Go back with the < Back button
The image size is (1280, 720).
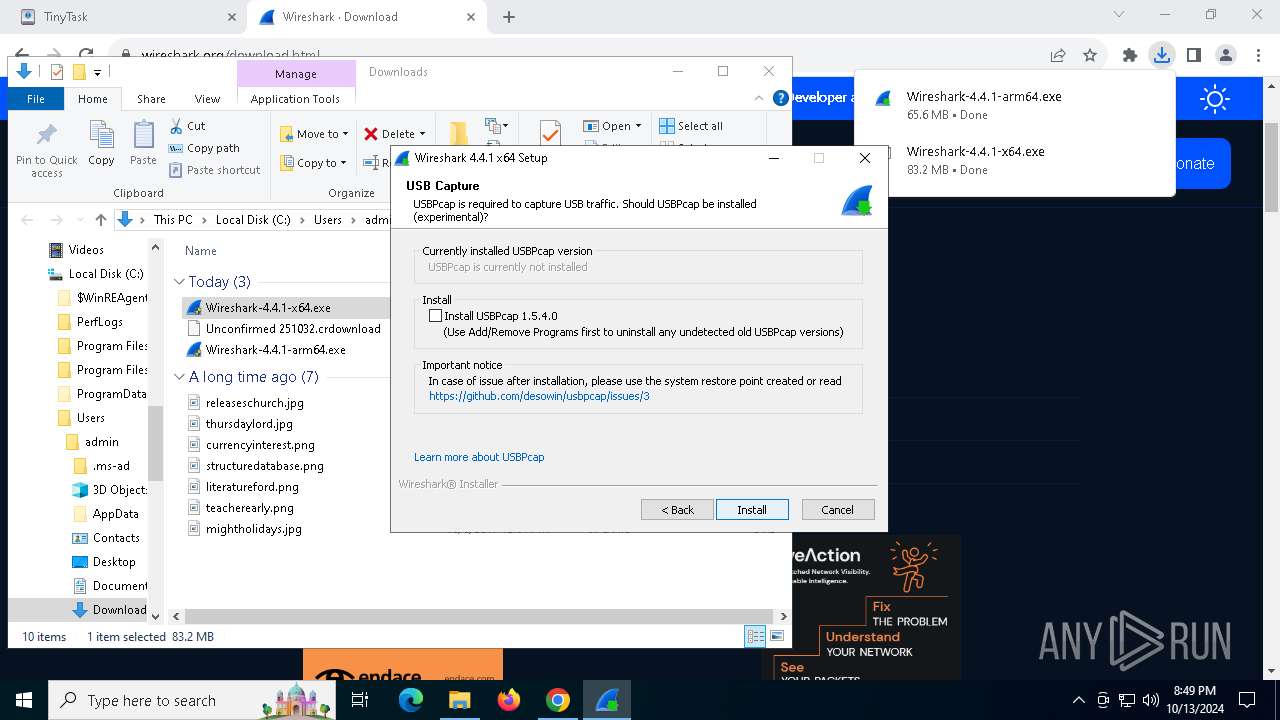point(677,510)
